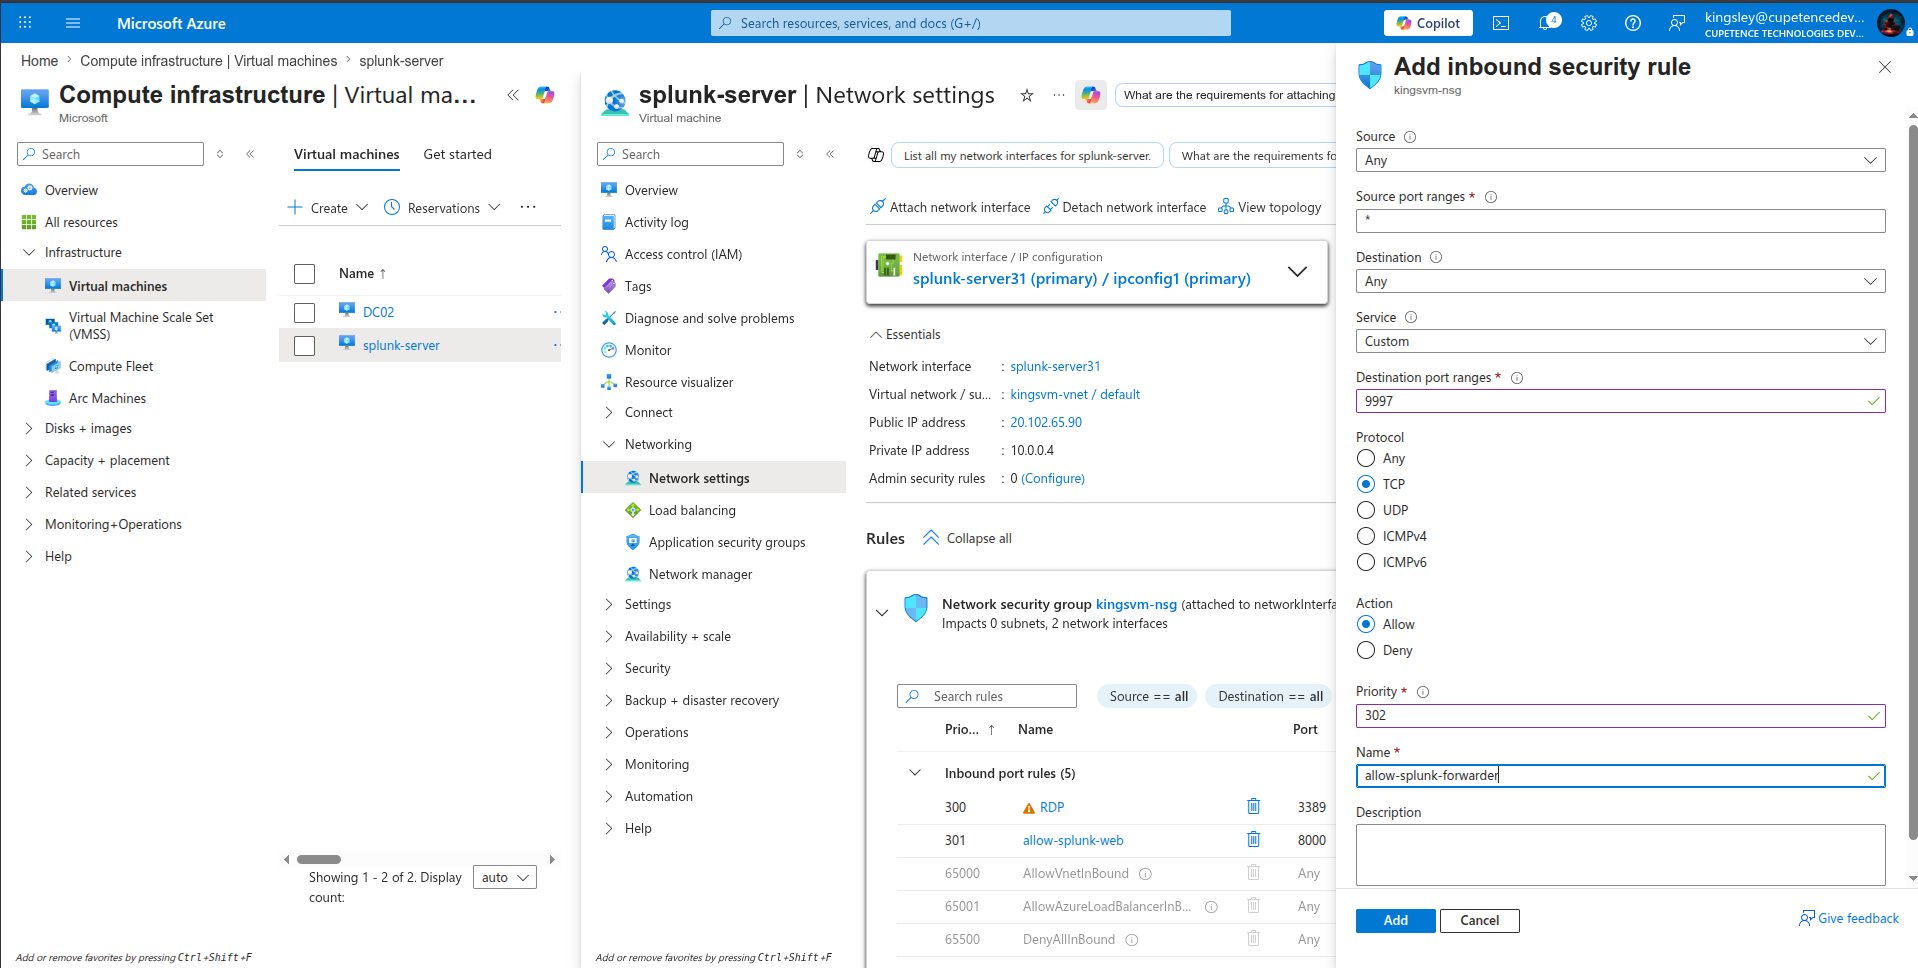Screen dimensions: 1918x968
Task: Open the Service dropdown set to Custom
Action: [1620, 341]
